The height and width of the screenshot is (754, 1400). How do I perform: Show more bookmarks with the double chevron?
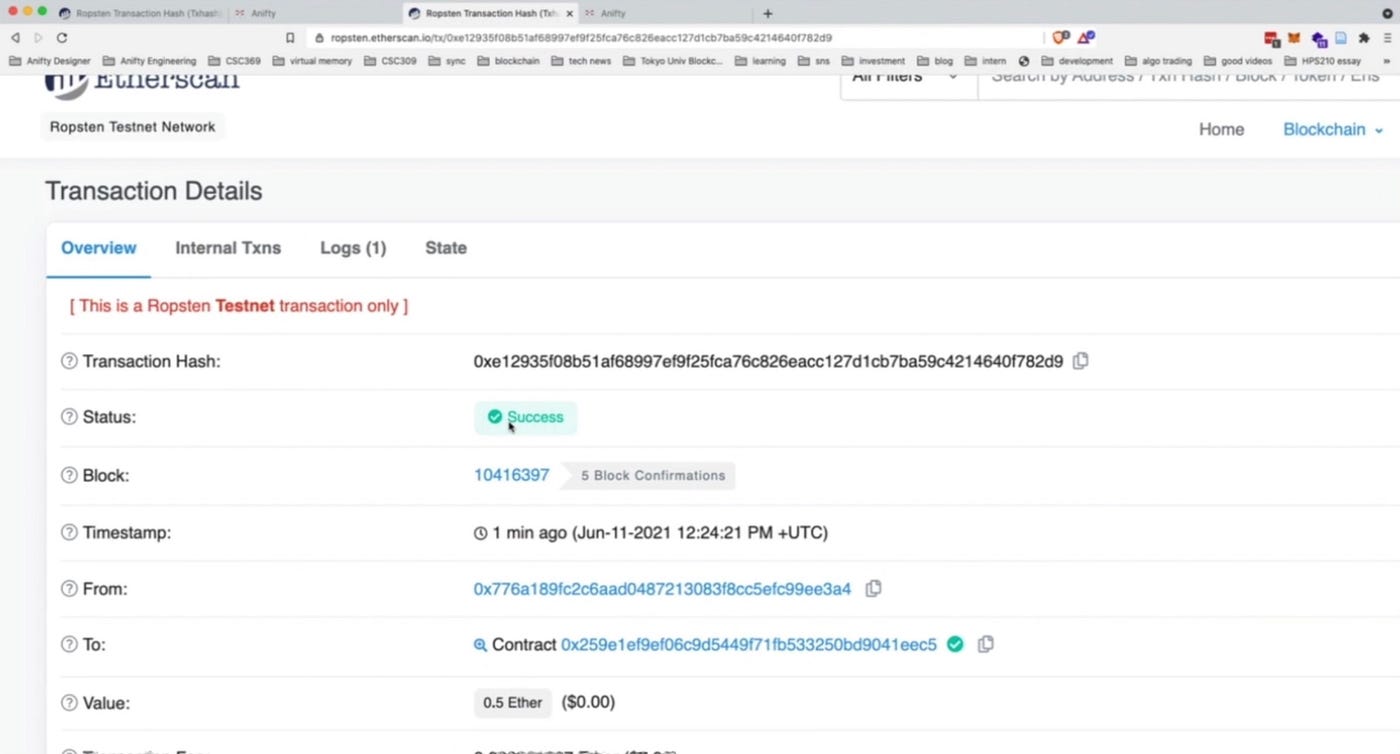click(x=1386, y=61)
